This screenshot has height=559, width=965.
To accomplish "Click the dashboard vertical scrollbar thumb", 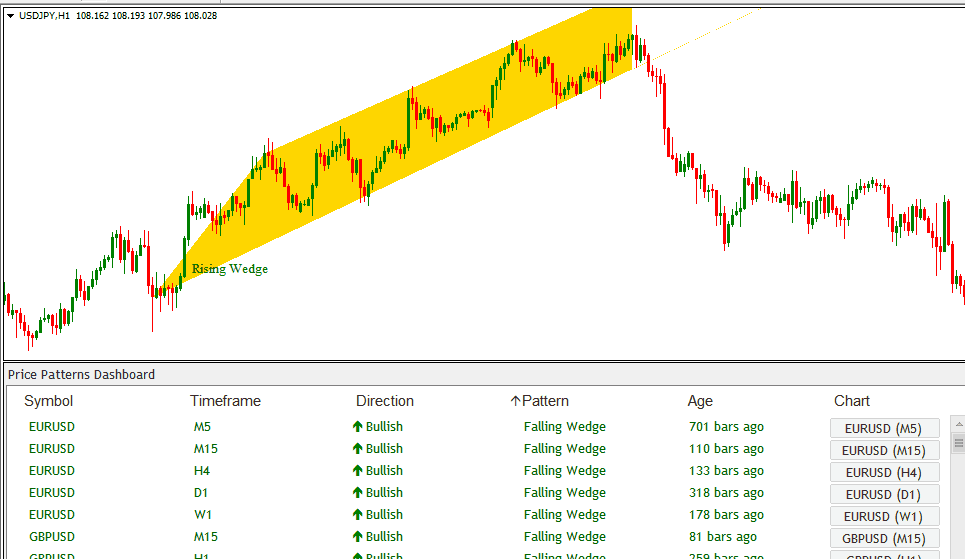I will pos(959,443).
